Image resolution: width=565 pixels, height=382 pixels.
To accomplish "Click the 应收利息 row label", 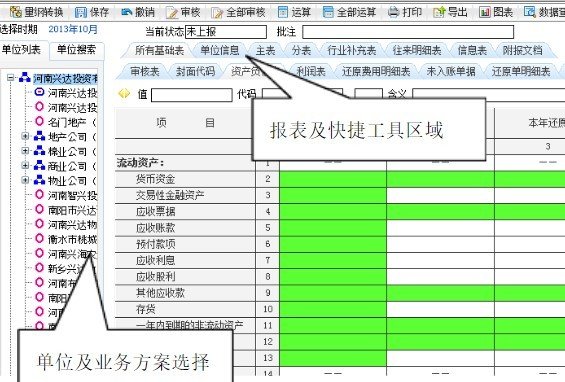I will click(155, 260).
